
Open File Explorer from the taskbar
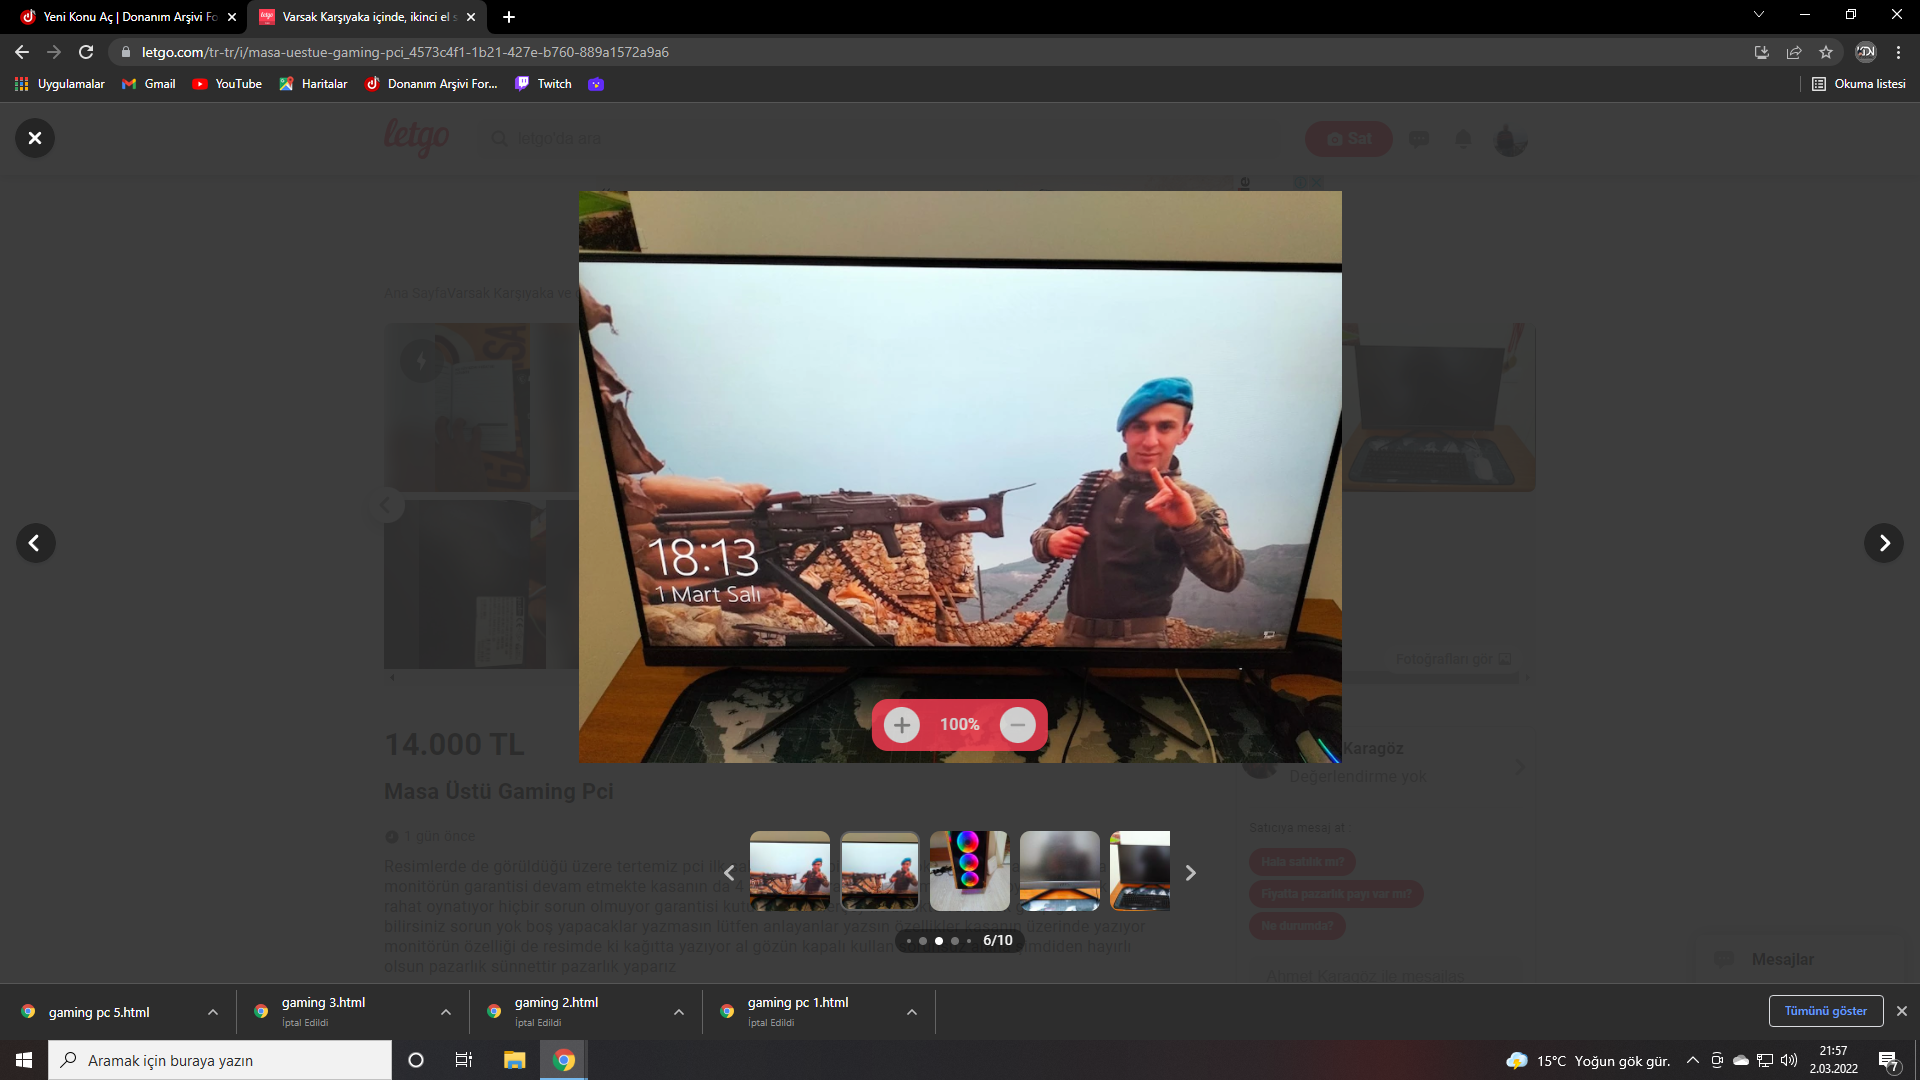click(514, 1060)
